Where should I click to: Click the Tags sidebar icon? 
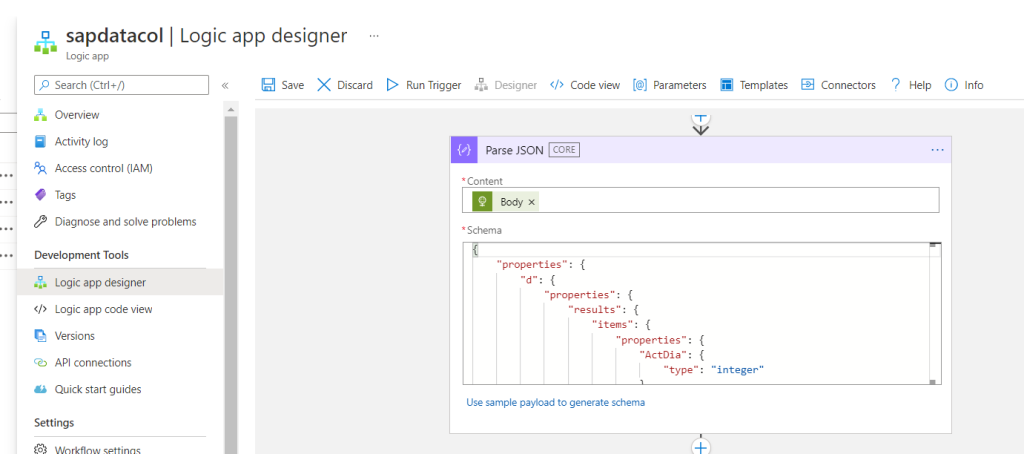(x=40, y=195)
